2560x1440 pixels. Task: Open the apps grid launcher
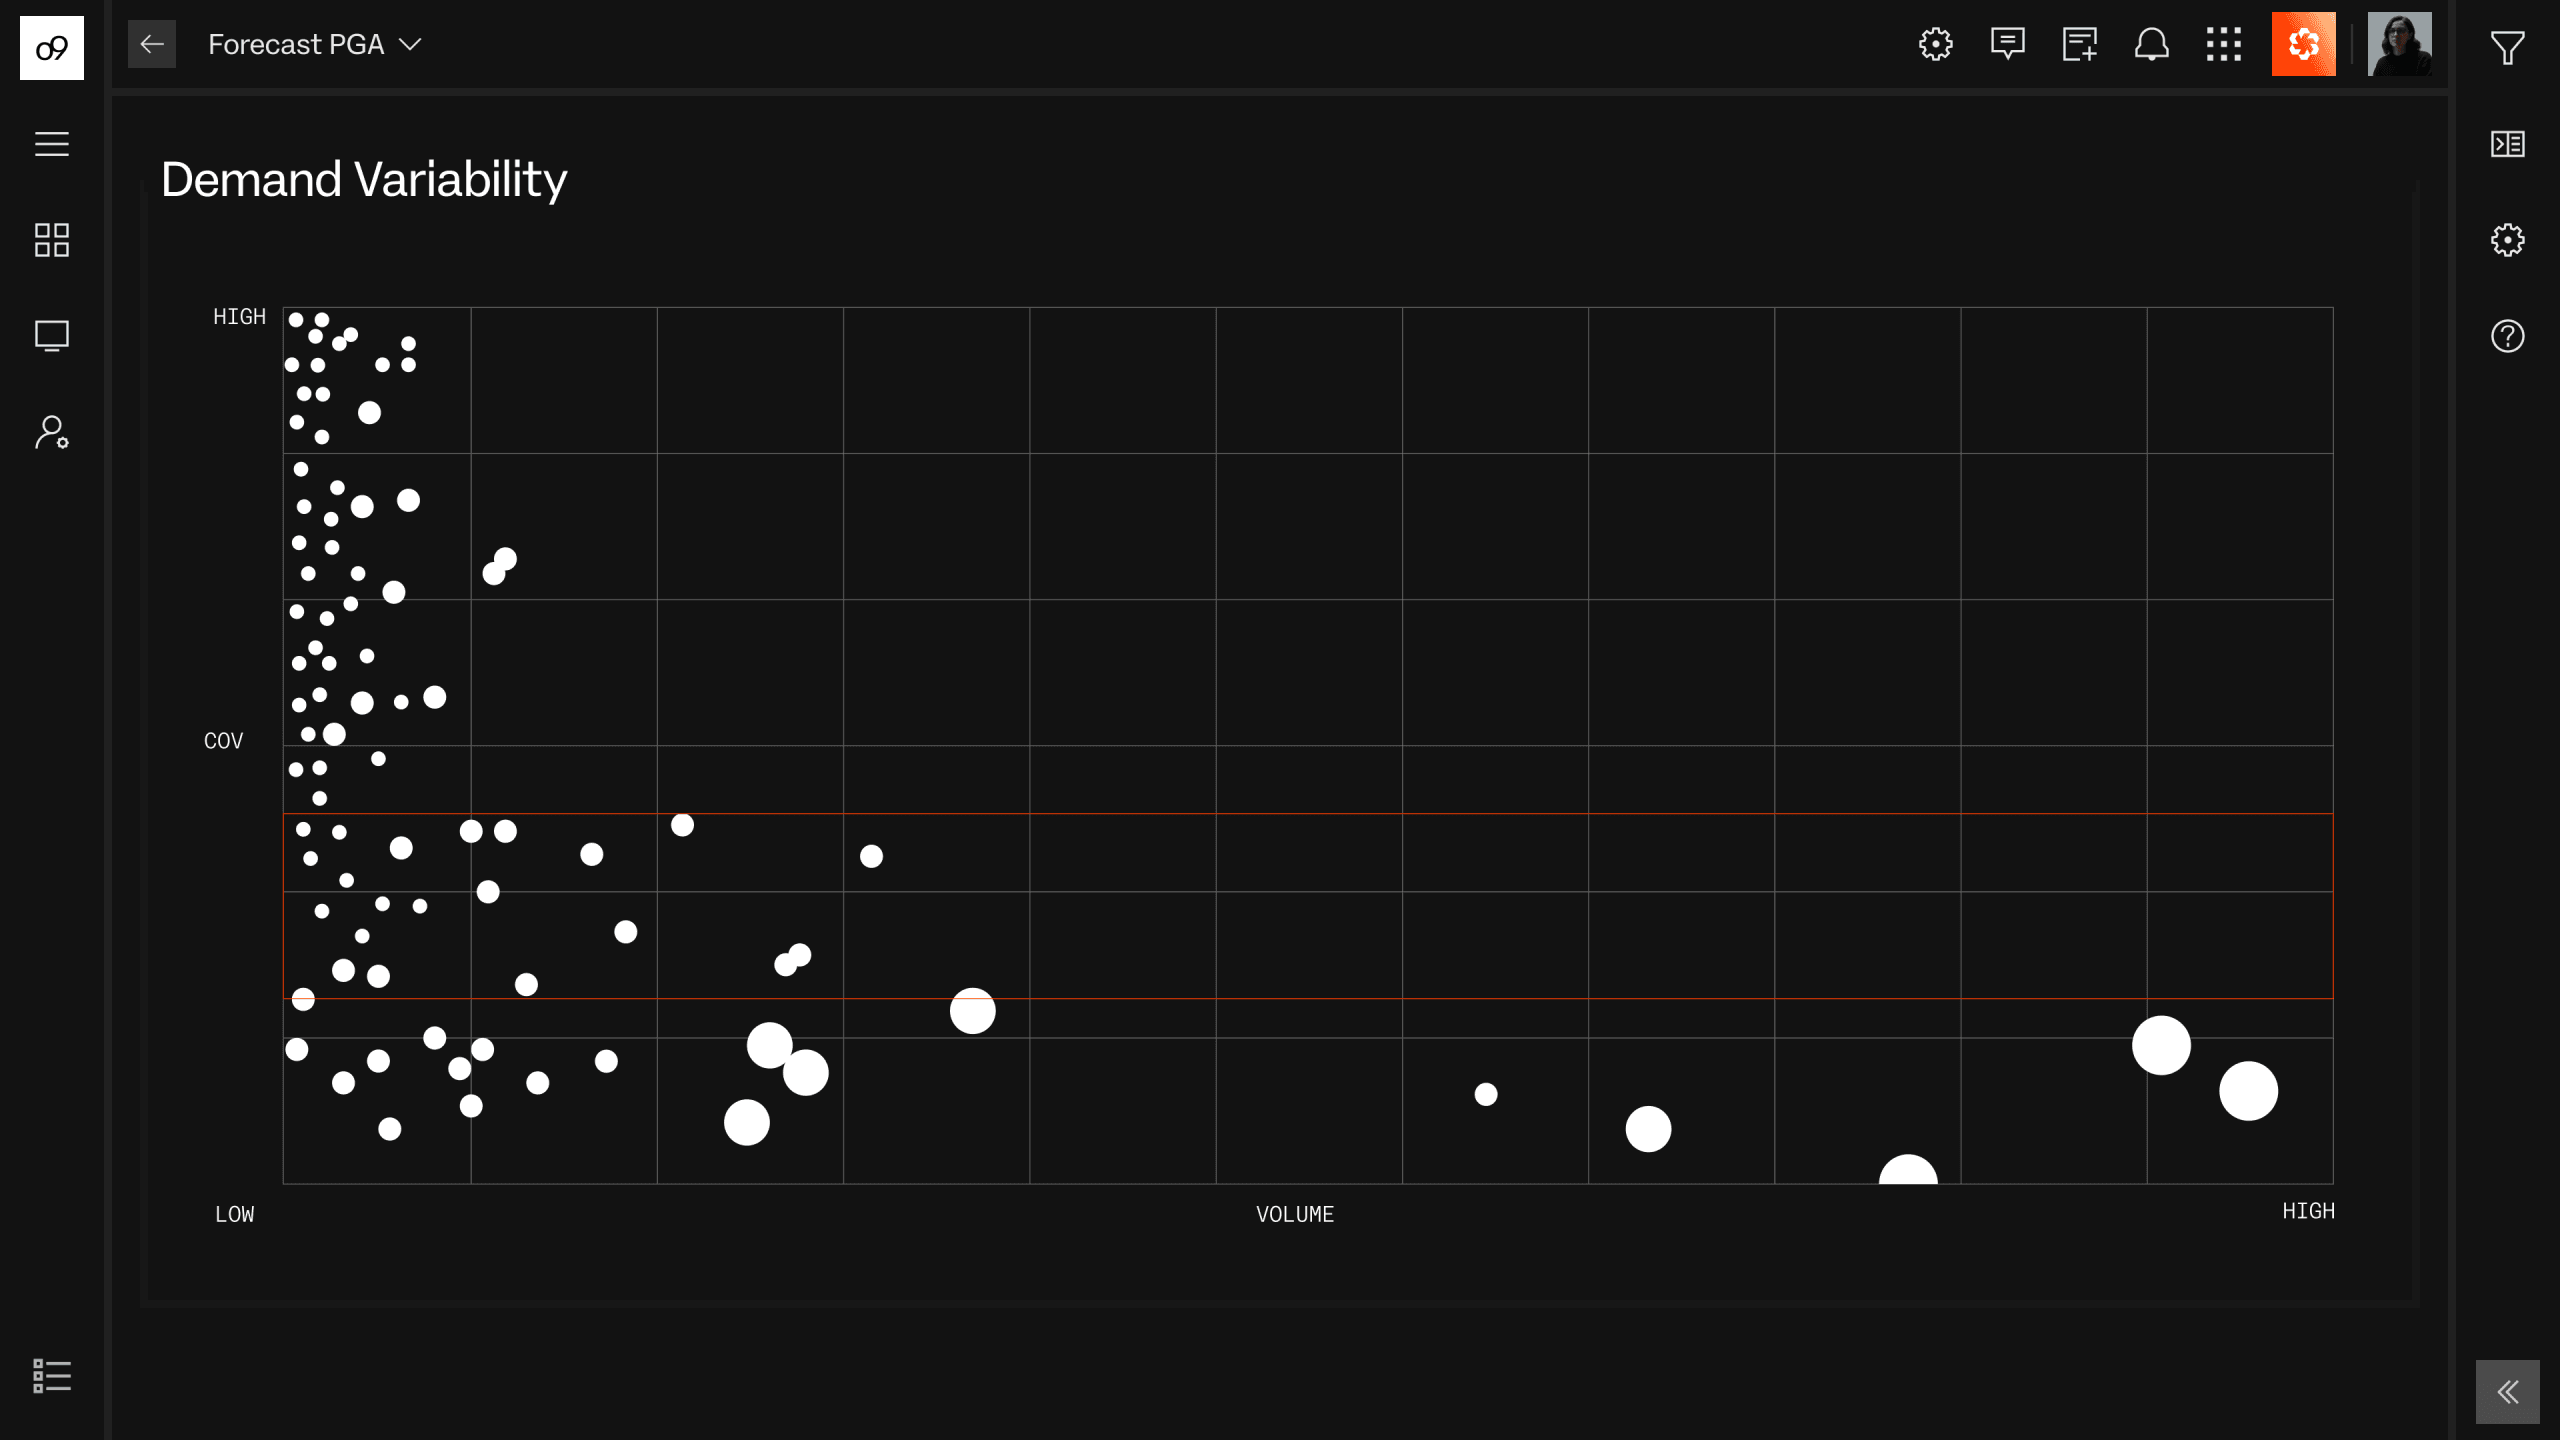point(2224,44)
